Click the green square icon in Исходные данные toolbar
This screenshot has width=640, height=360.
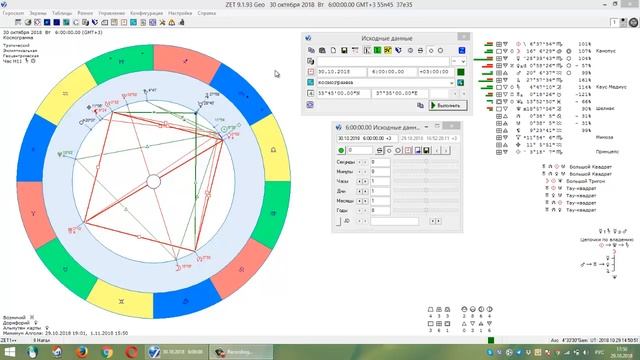377,50
